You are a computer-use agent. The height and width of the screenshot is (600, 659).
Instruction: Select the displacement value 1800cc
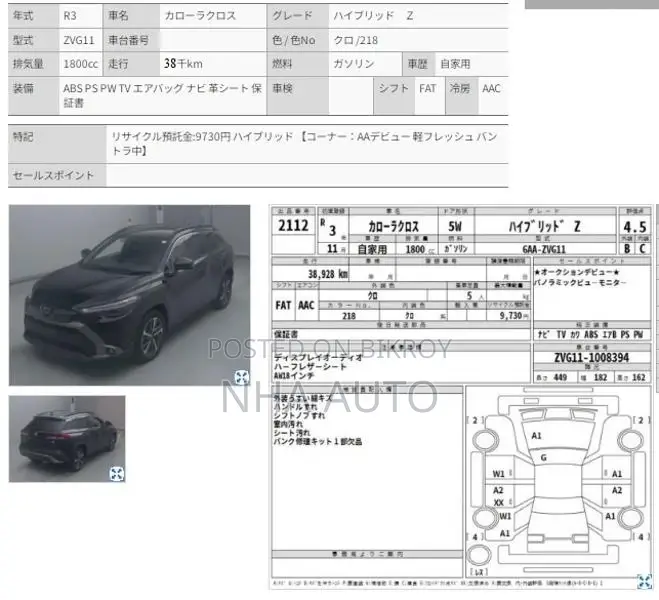[x=80, y=64]
